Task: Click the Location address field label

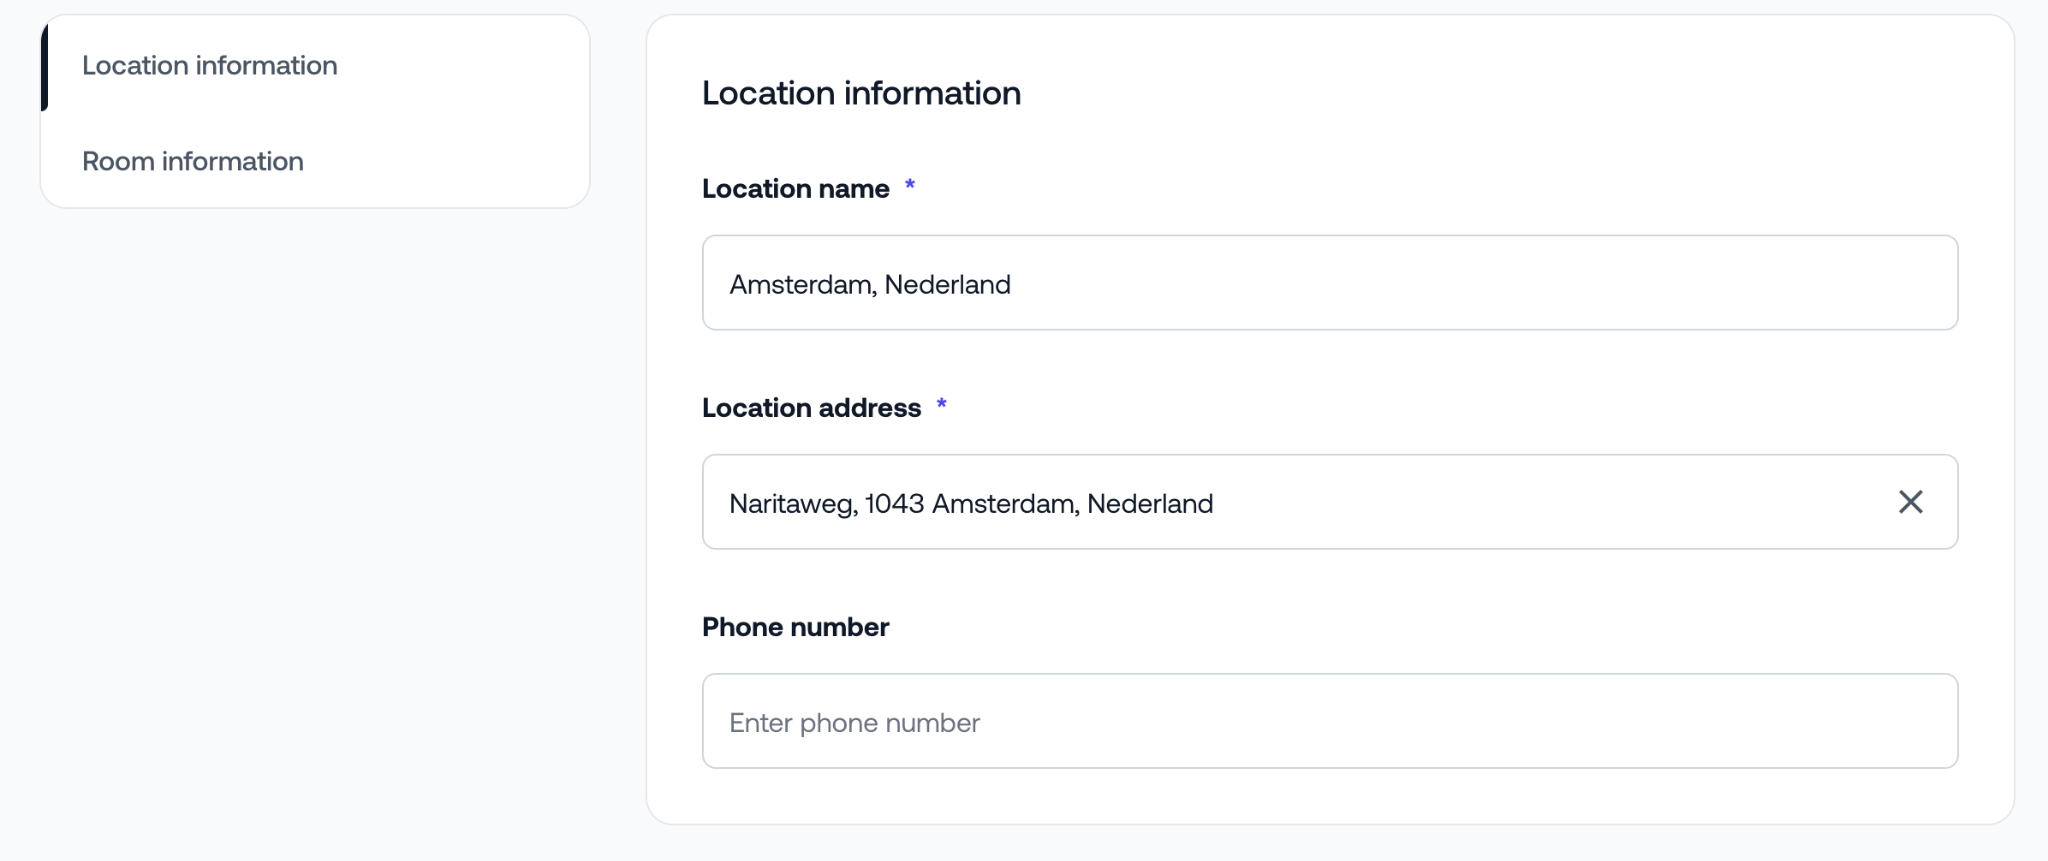Action: click(x=811, y=408)
